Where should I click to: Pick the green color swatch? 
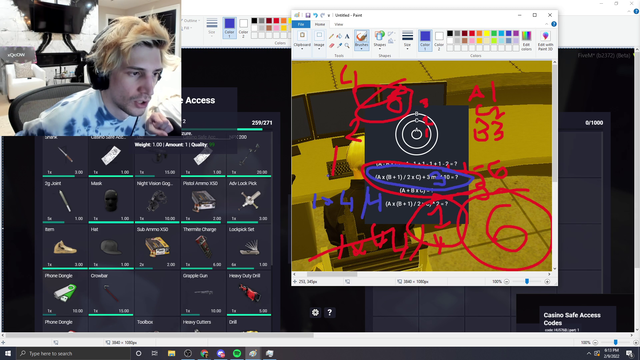[494, 33]
